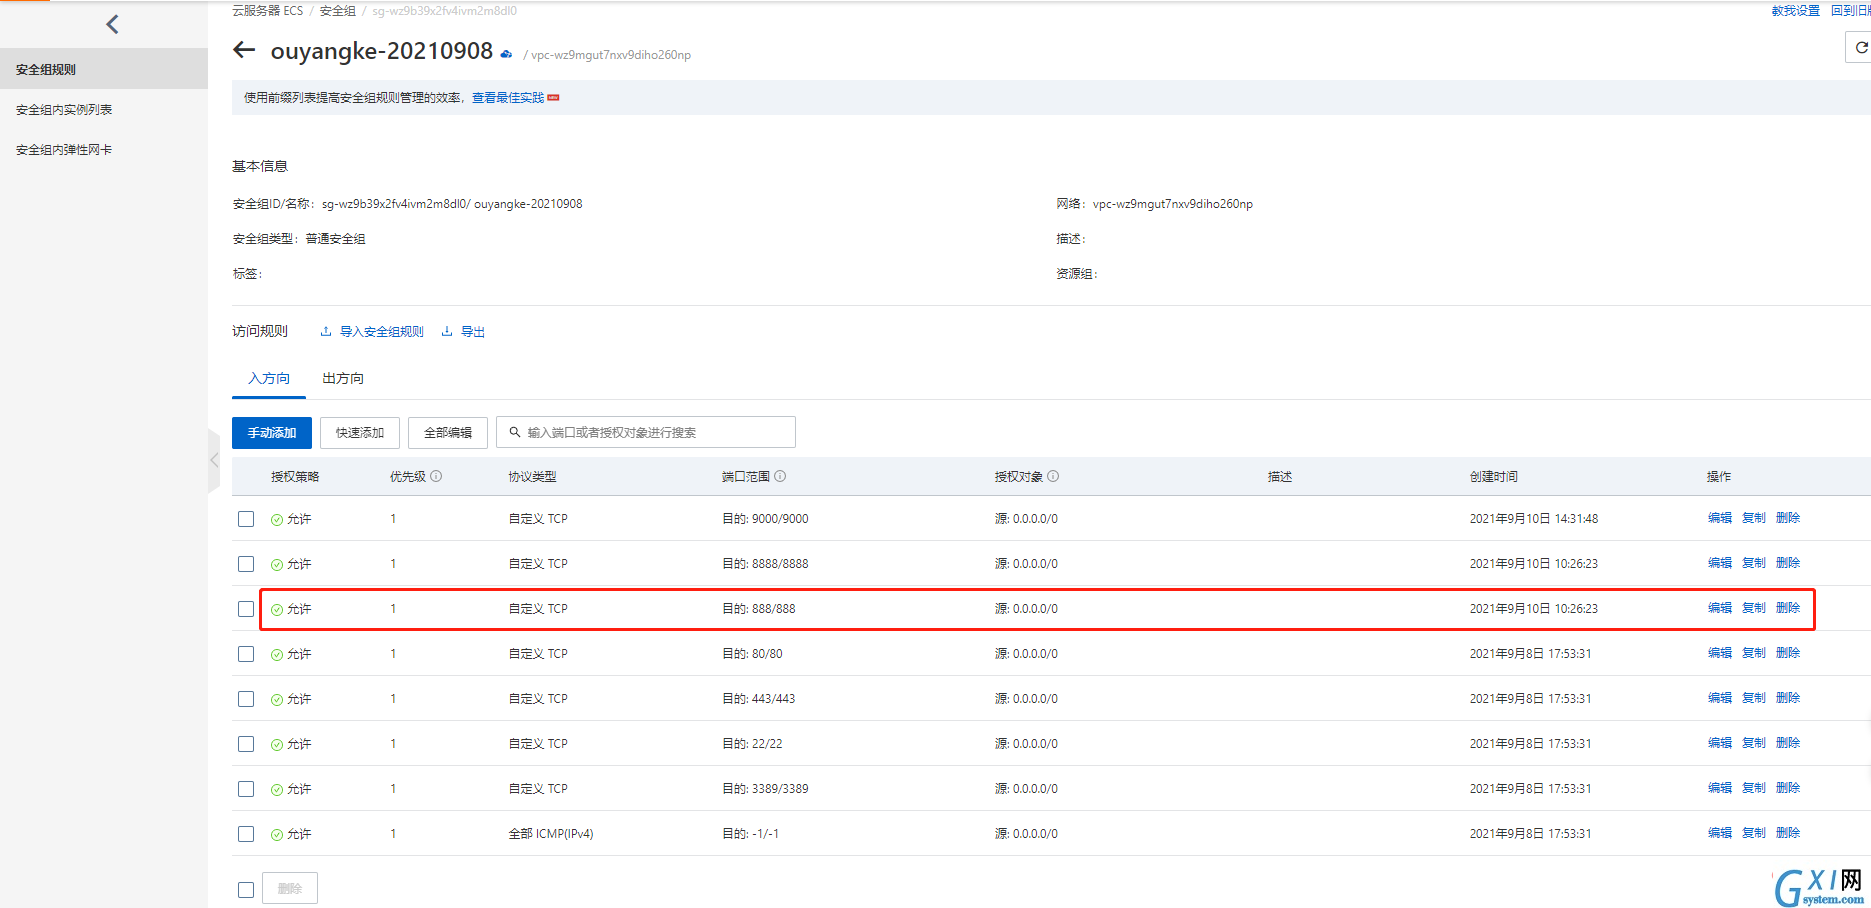Click the green allow icon on the 8888/8888 row

pos(277,565)
